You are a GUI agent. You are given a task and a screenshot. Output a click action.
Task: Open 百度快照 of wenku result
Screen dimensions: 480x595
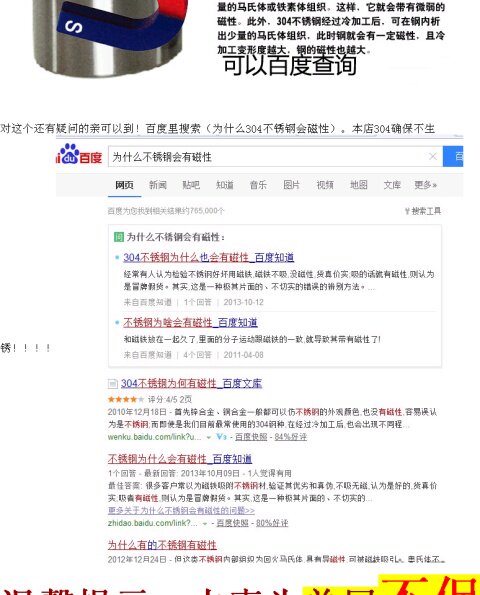coord(251,437)
